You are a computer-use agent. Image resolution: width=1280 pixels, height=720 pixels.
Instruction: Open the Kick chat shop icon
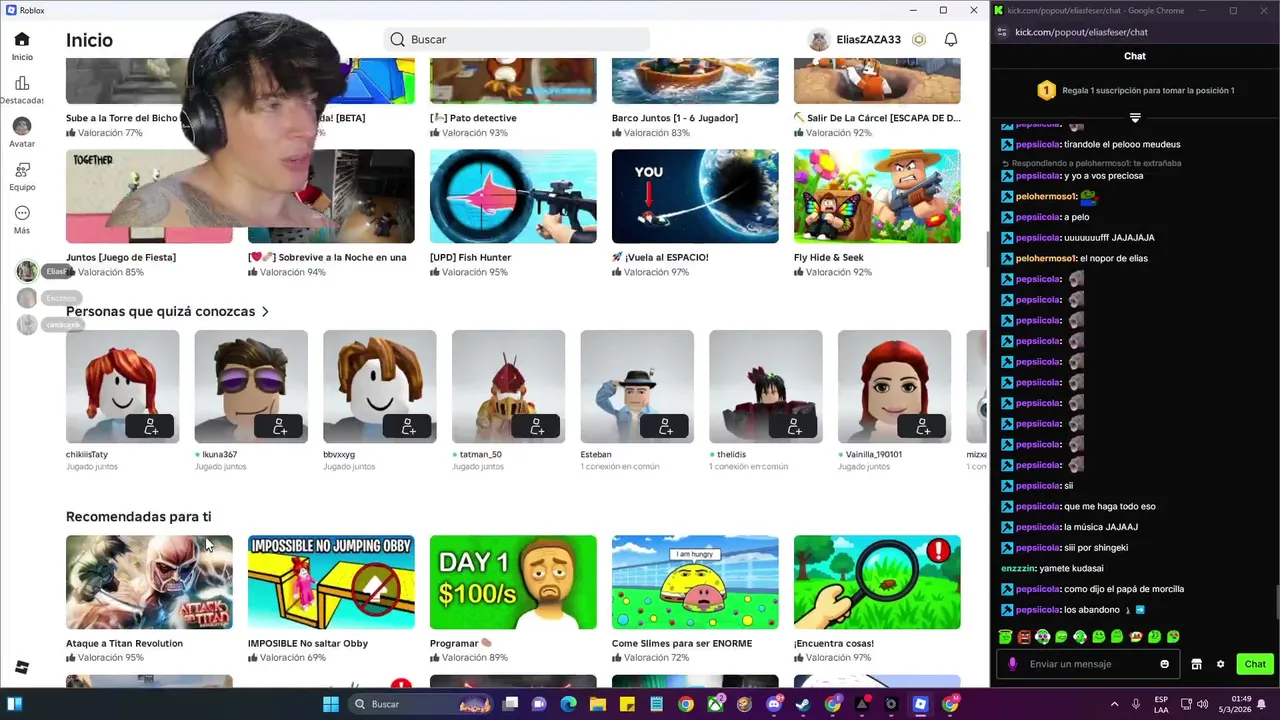(1196, 664)
